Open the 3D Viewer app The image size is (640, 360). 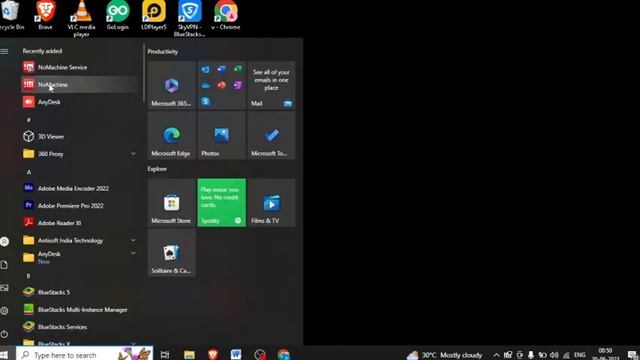click(80, 136)
